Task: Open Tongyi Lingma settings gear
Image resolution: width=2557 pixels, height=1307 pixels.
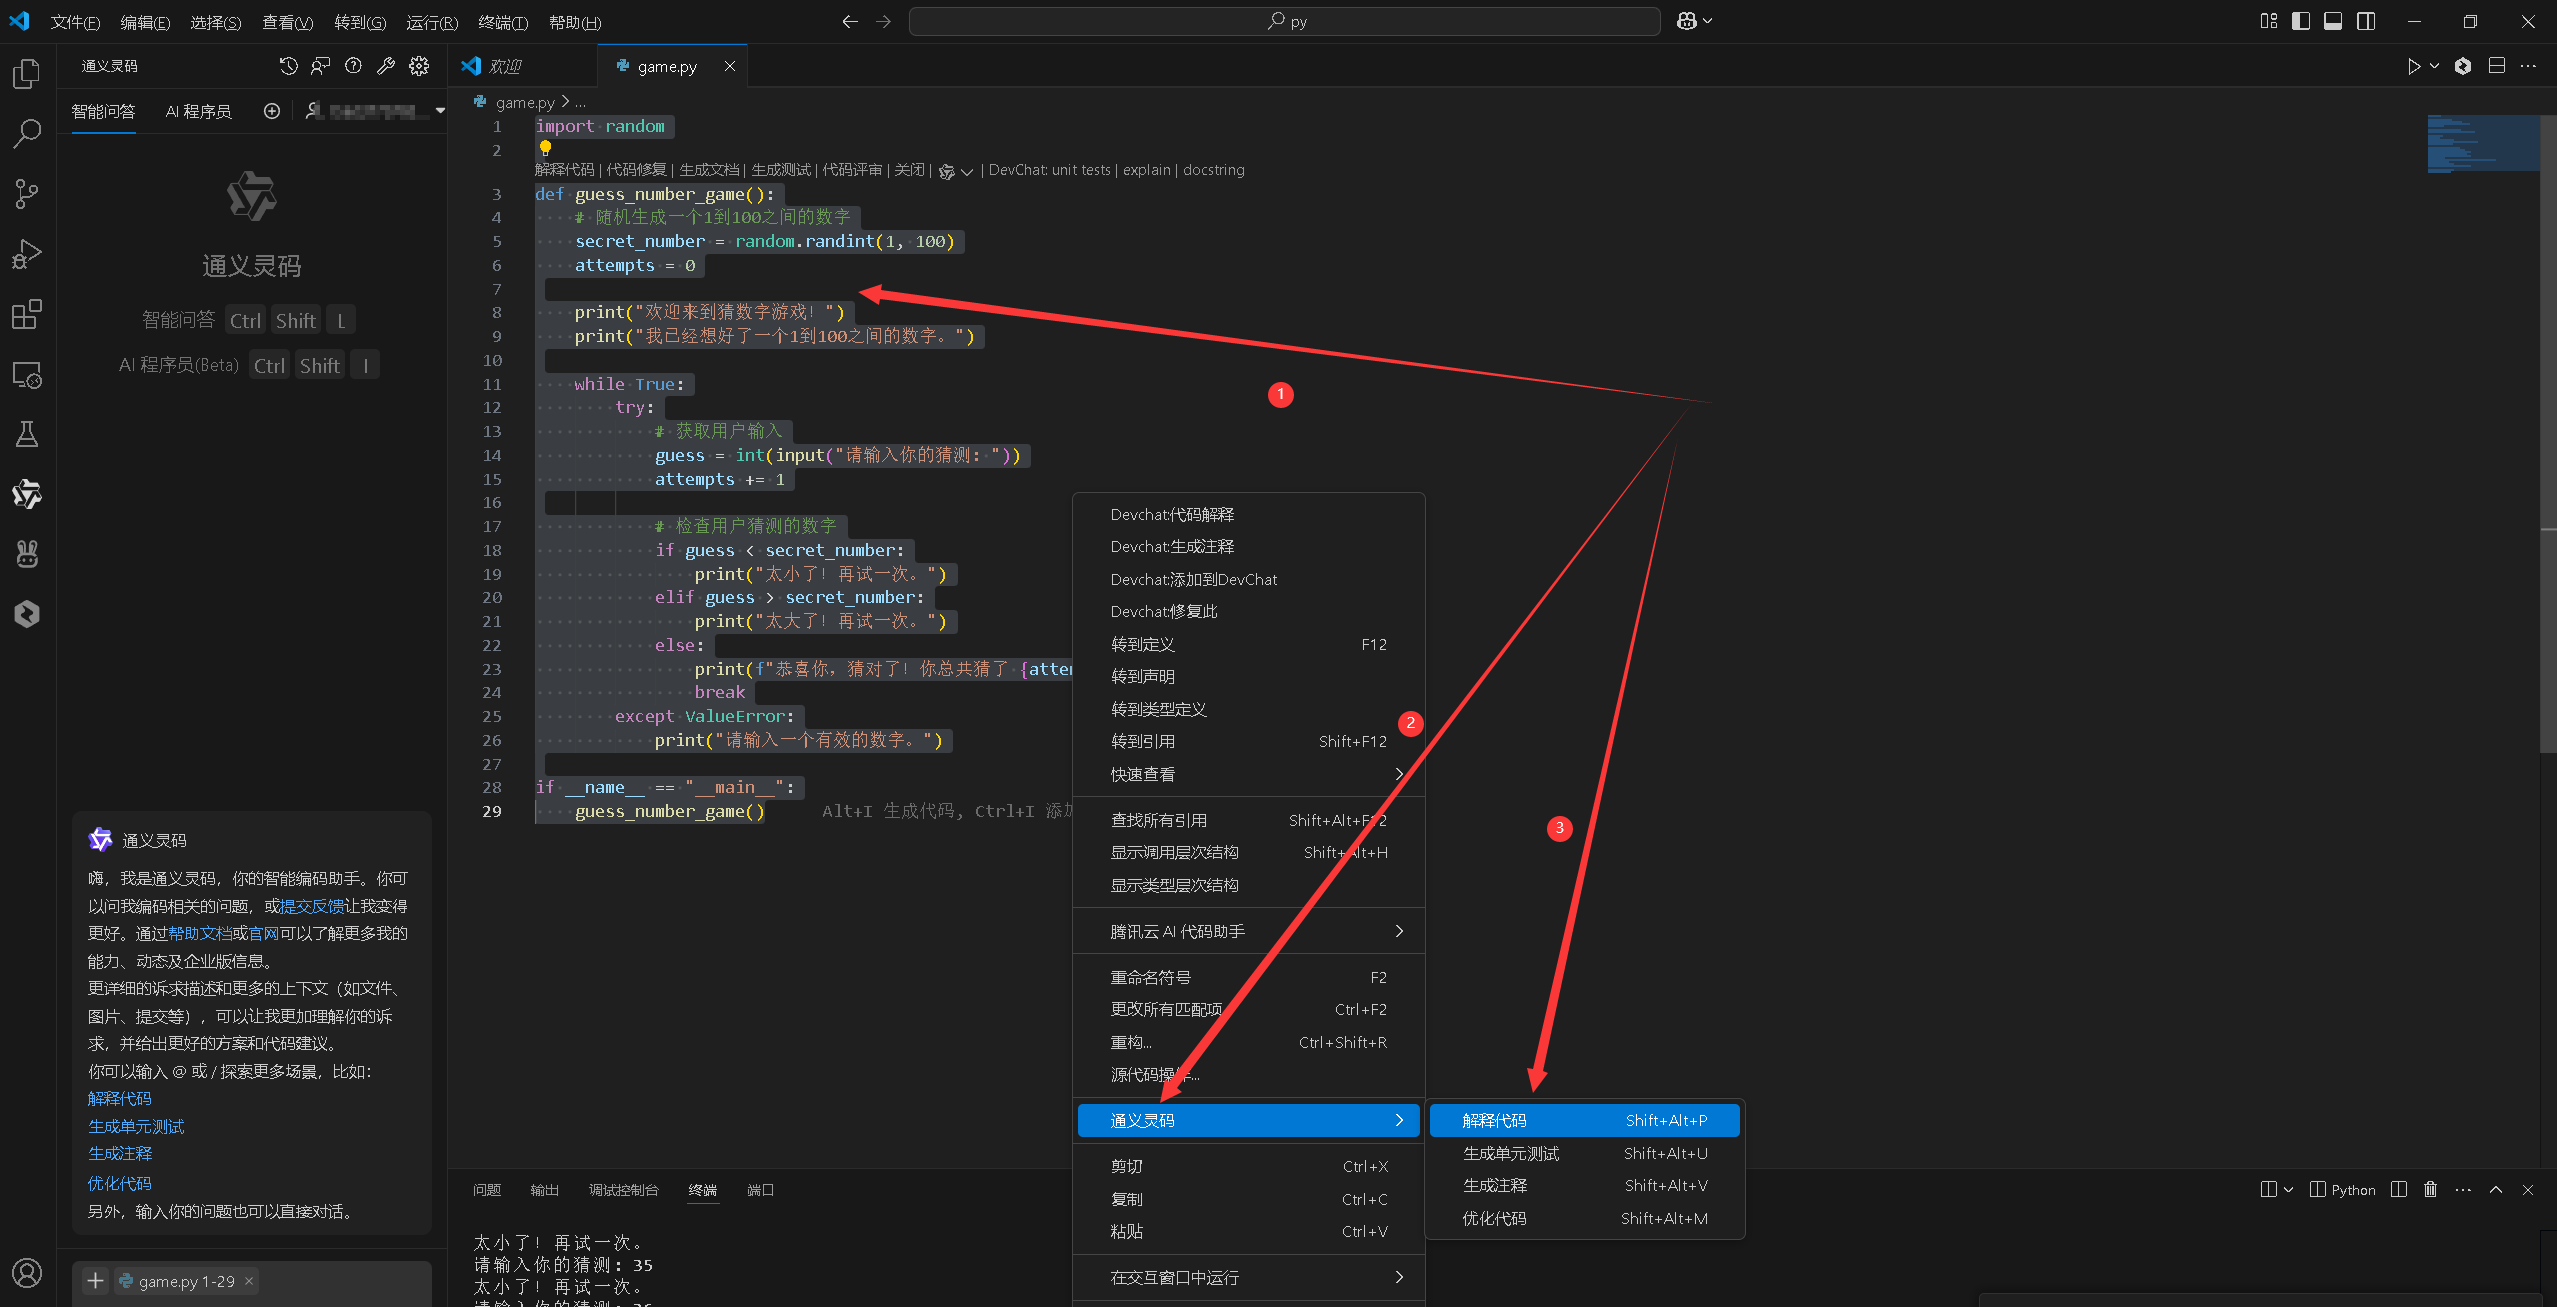Action: point(419,66)
